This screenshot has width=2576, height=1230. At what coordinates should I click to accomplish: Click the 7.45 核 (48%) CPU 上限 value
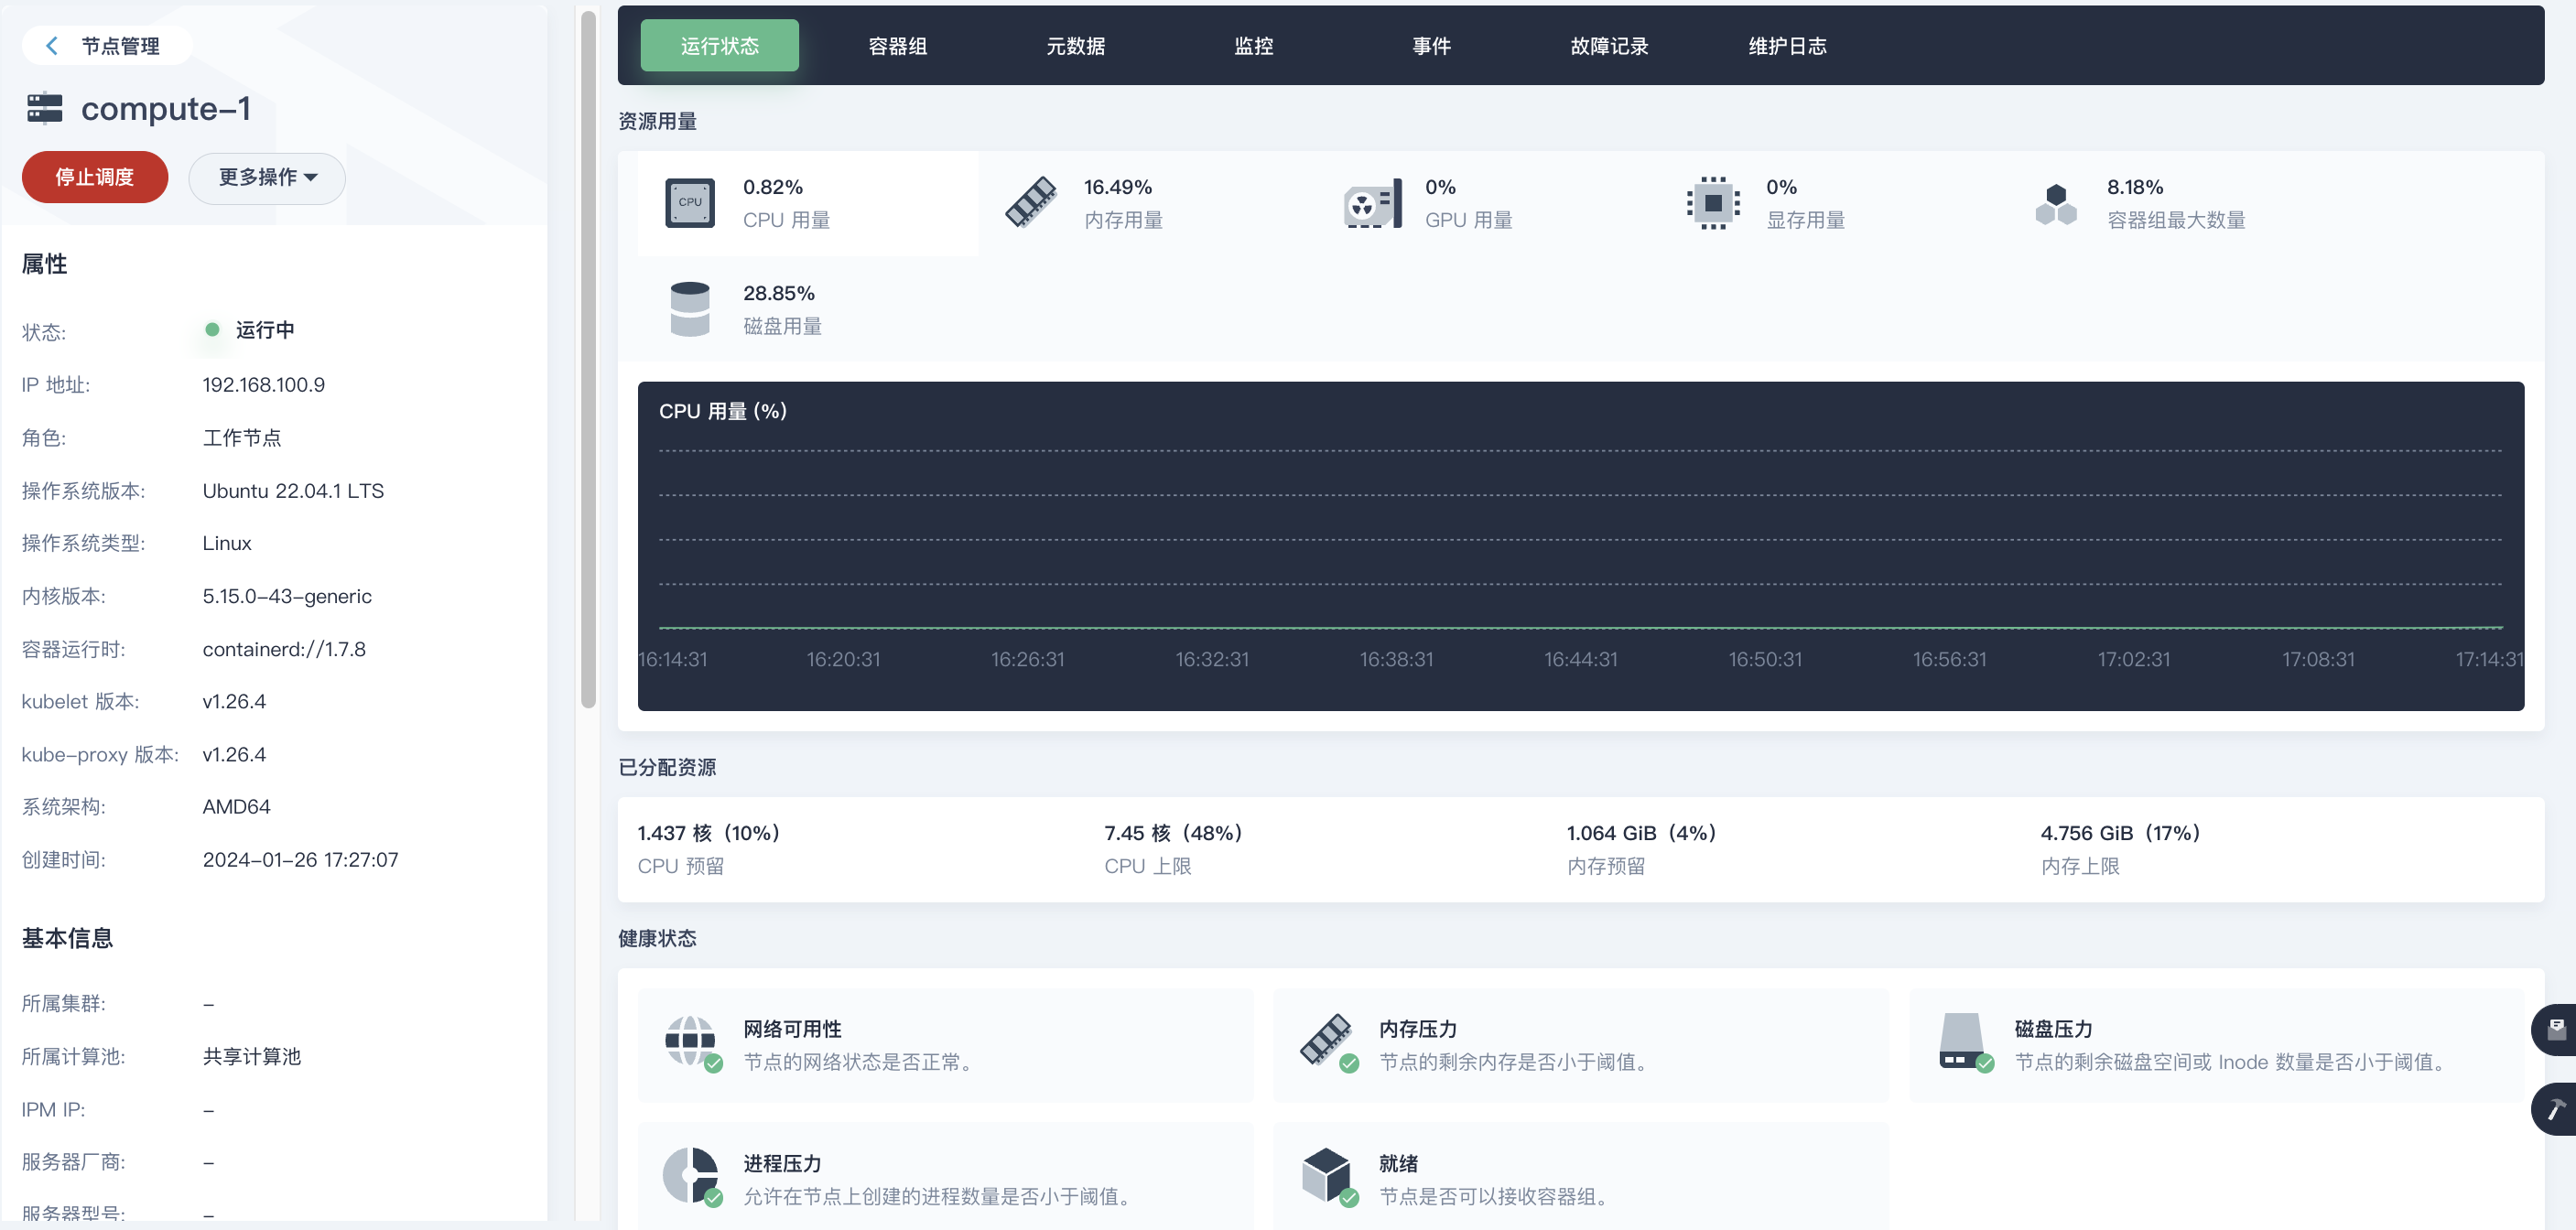pyautogui.click(x=1173, y=833)
